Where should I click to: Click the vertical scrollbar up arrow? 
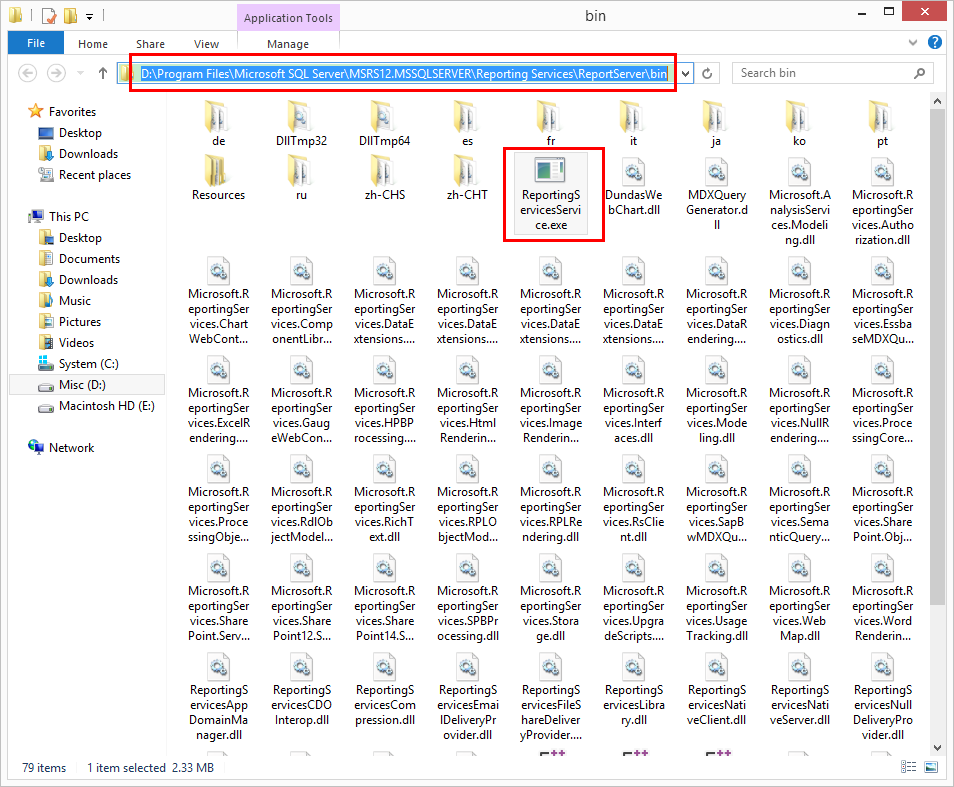(937, 101)
